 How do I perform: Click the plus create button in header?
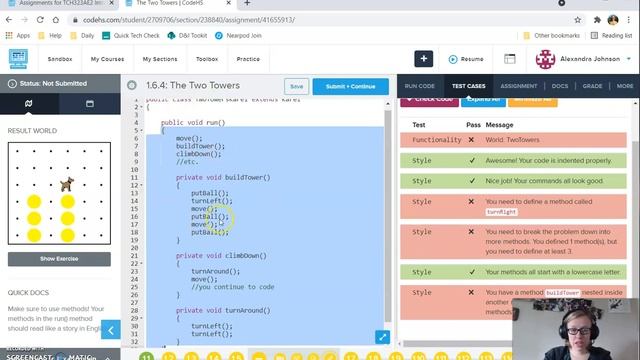424,59
